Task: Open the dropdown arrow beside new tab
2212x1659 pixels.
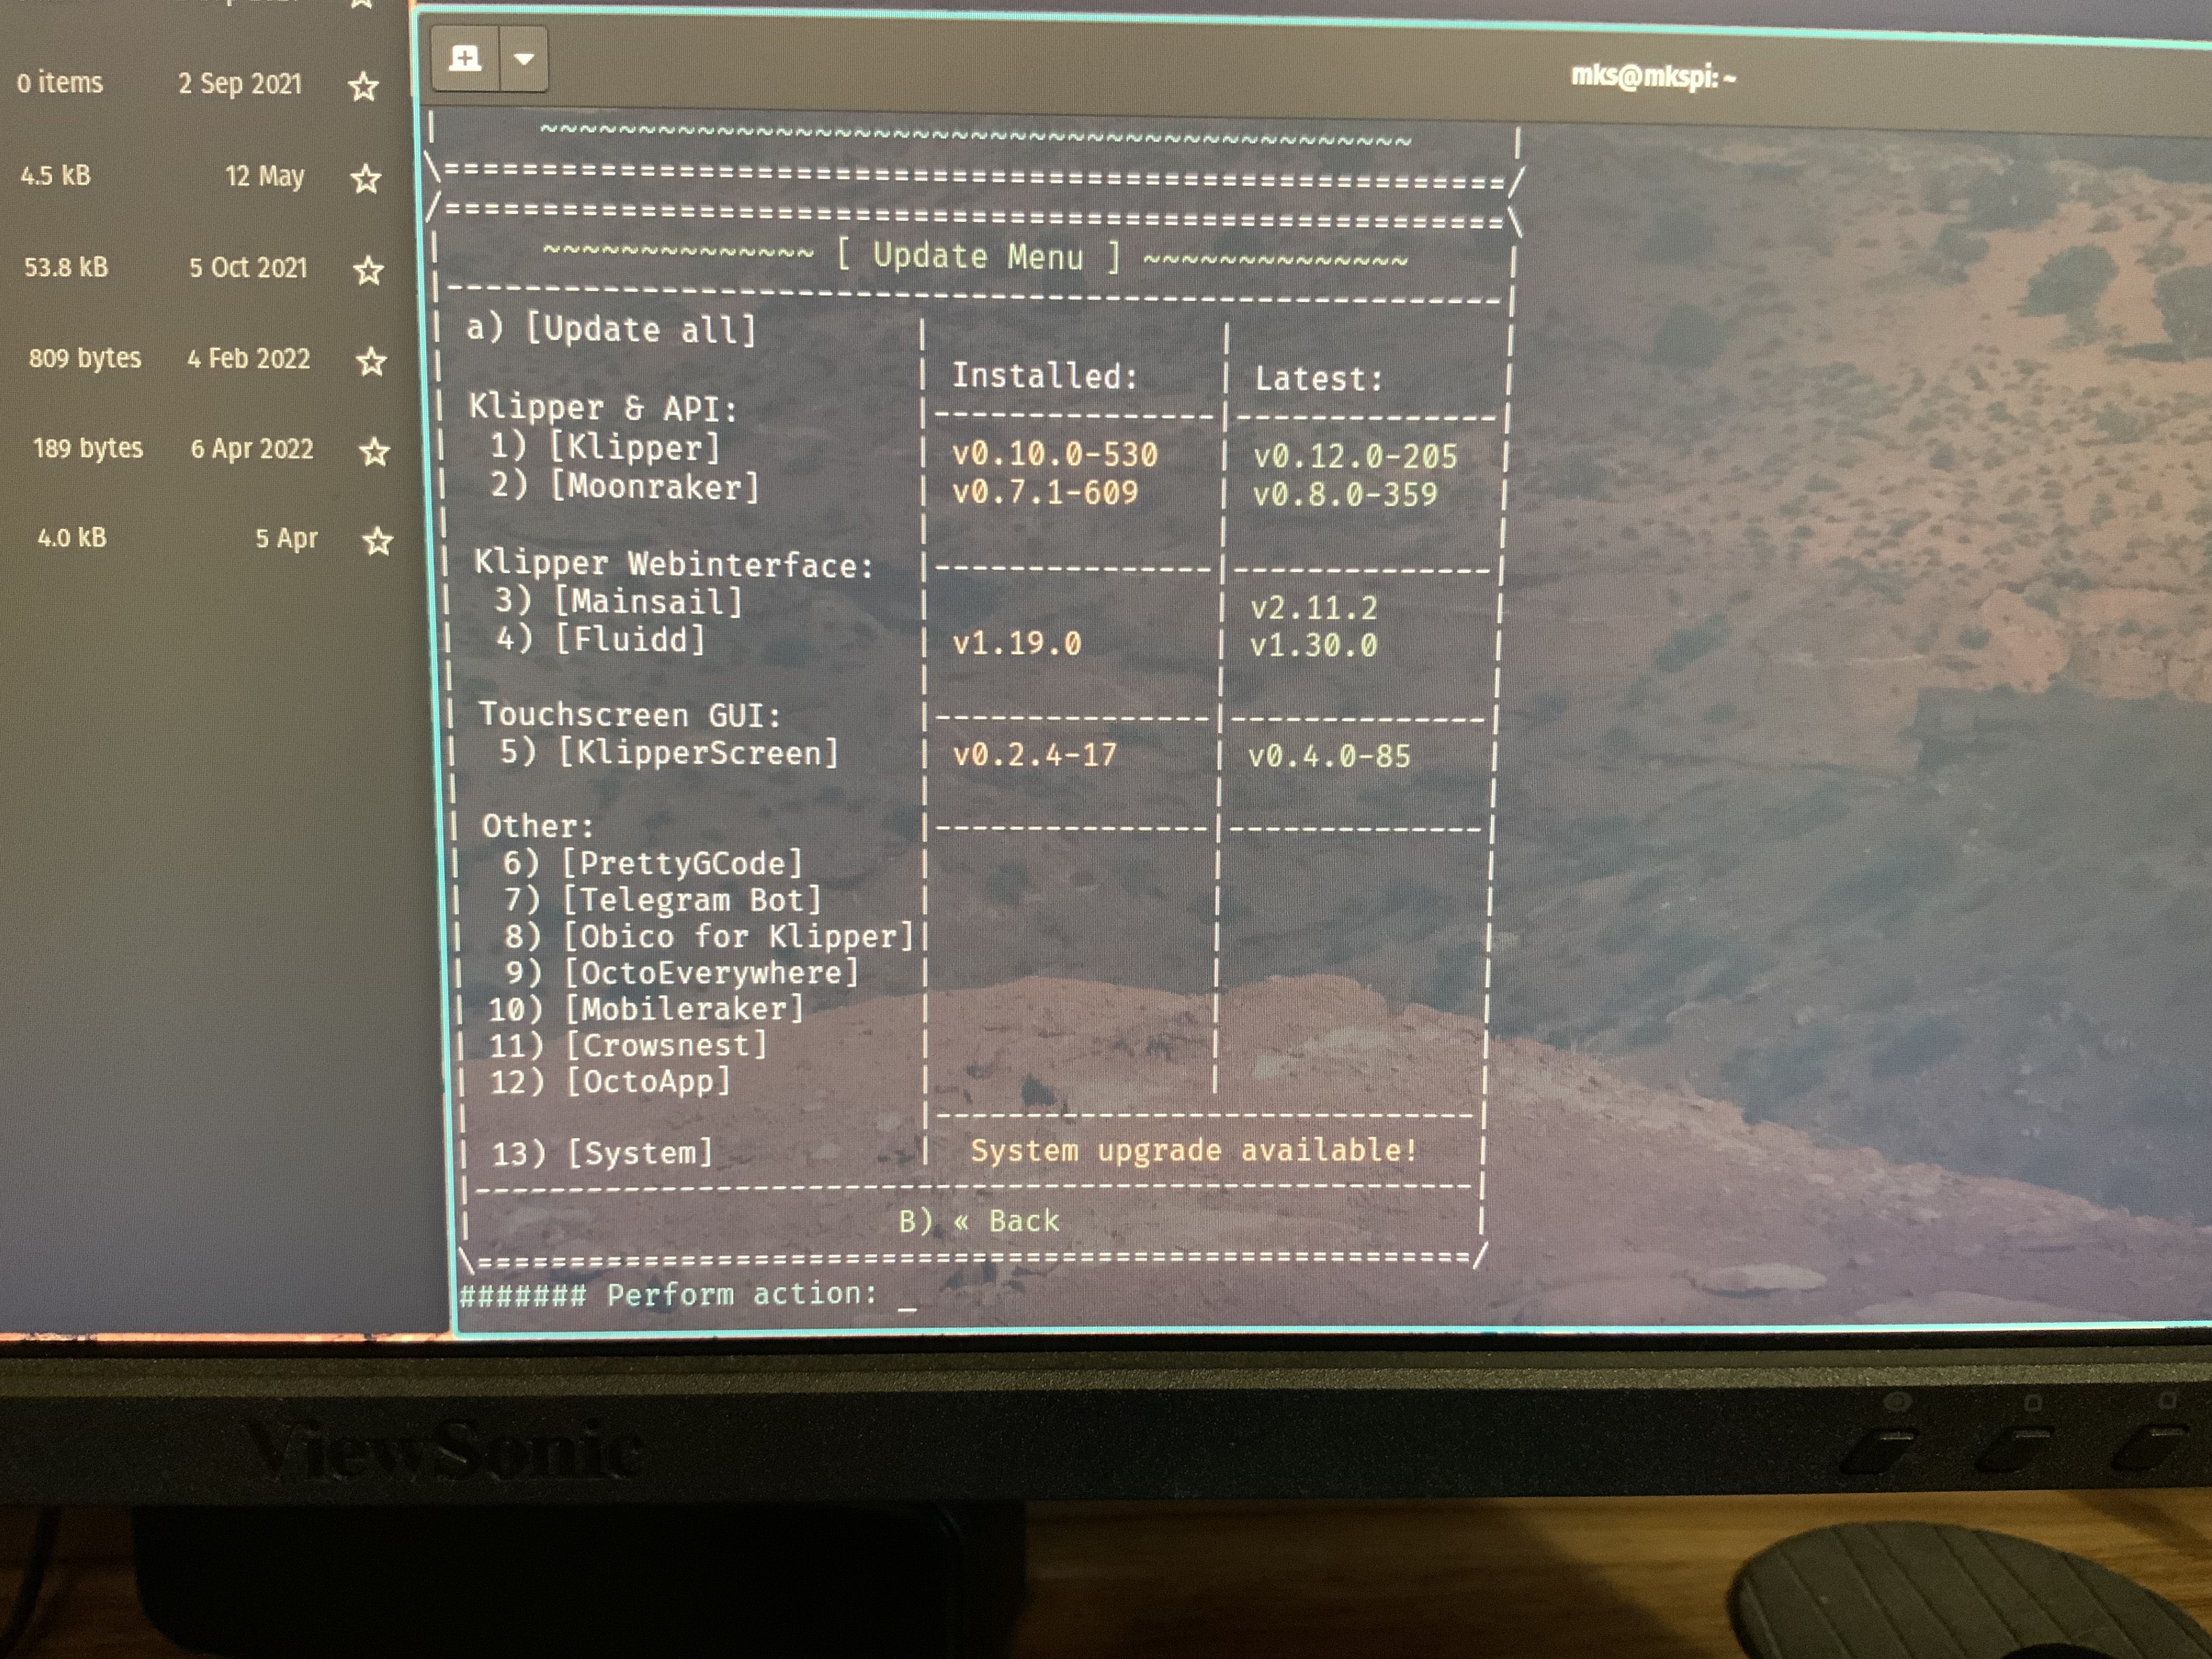Action: (x=524, y=59)
